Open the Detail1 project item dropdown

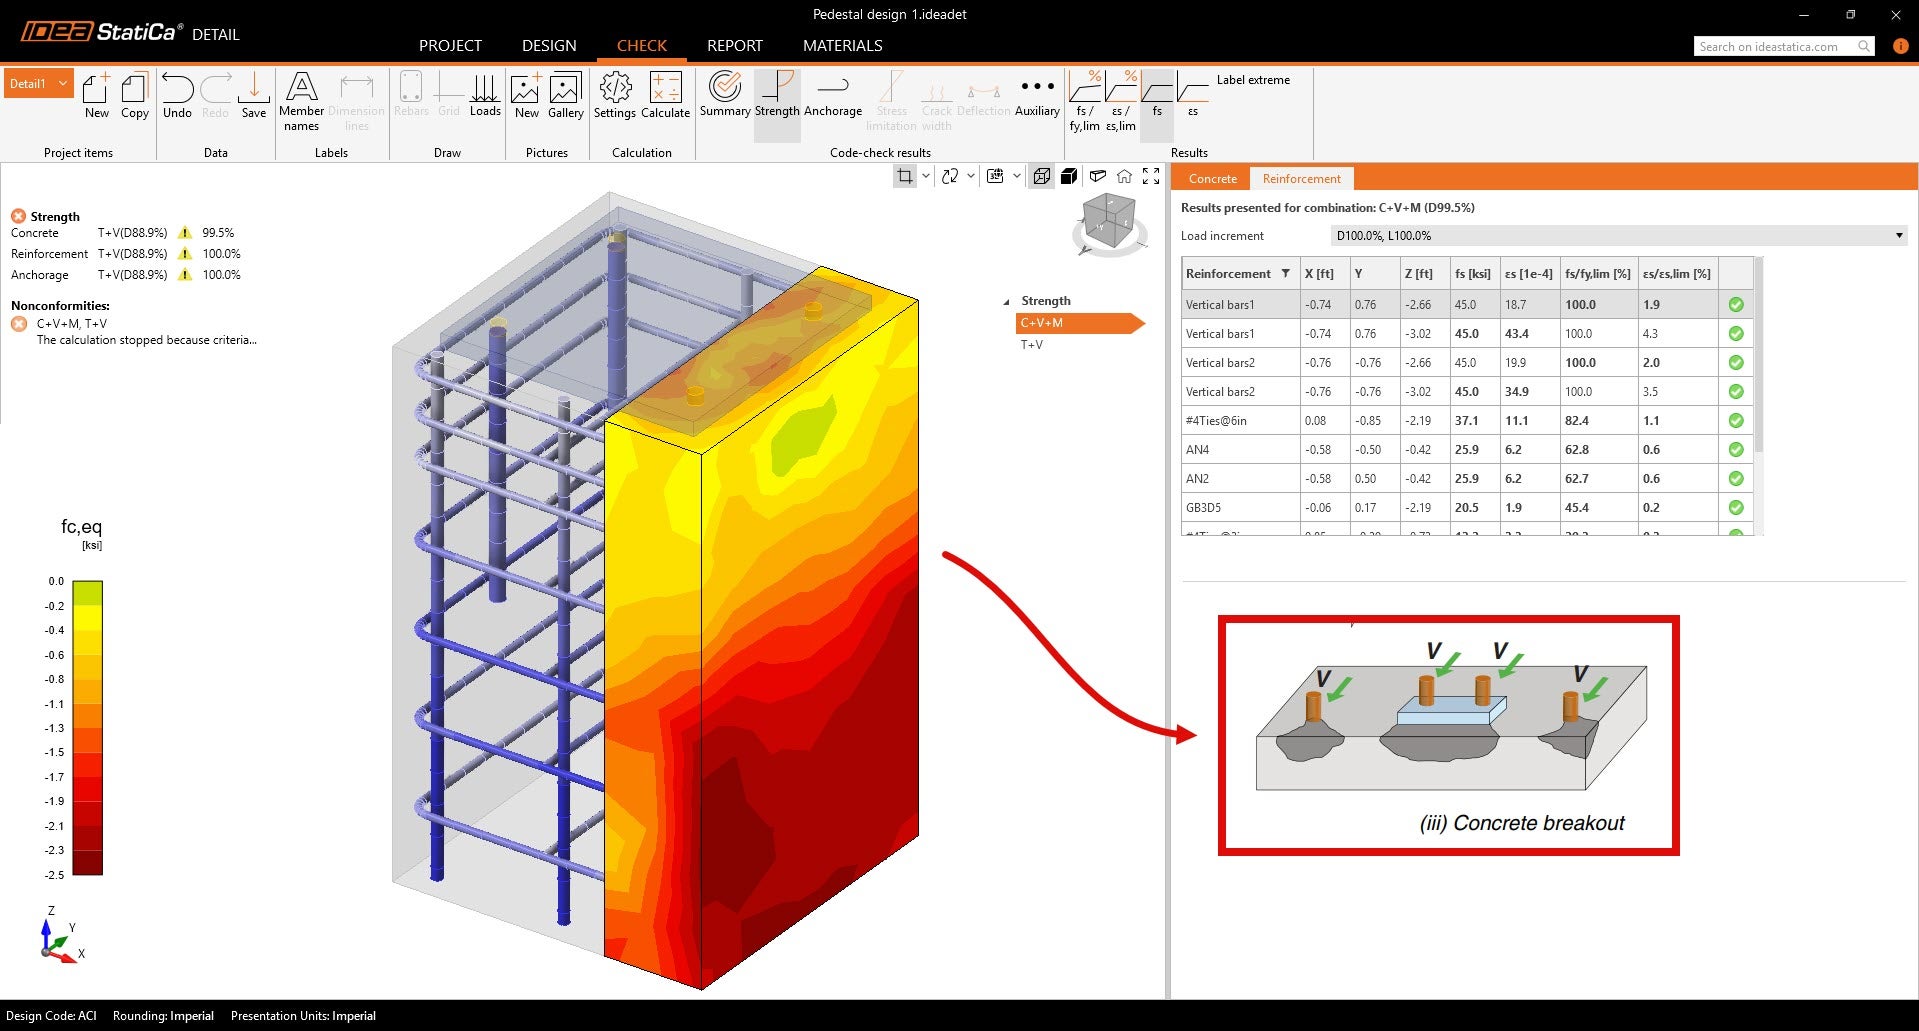tap(63, 84)
